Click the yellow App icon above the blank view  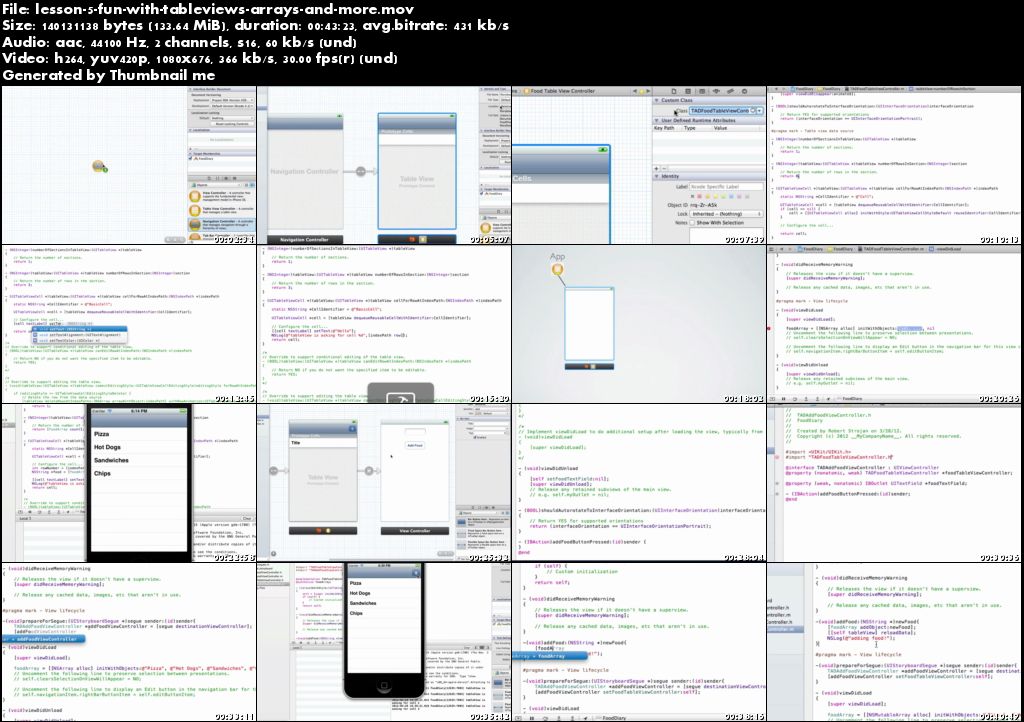pos(558,270)
